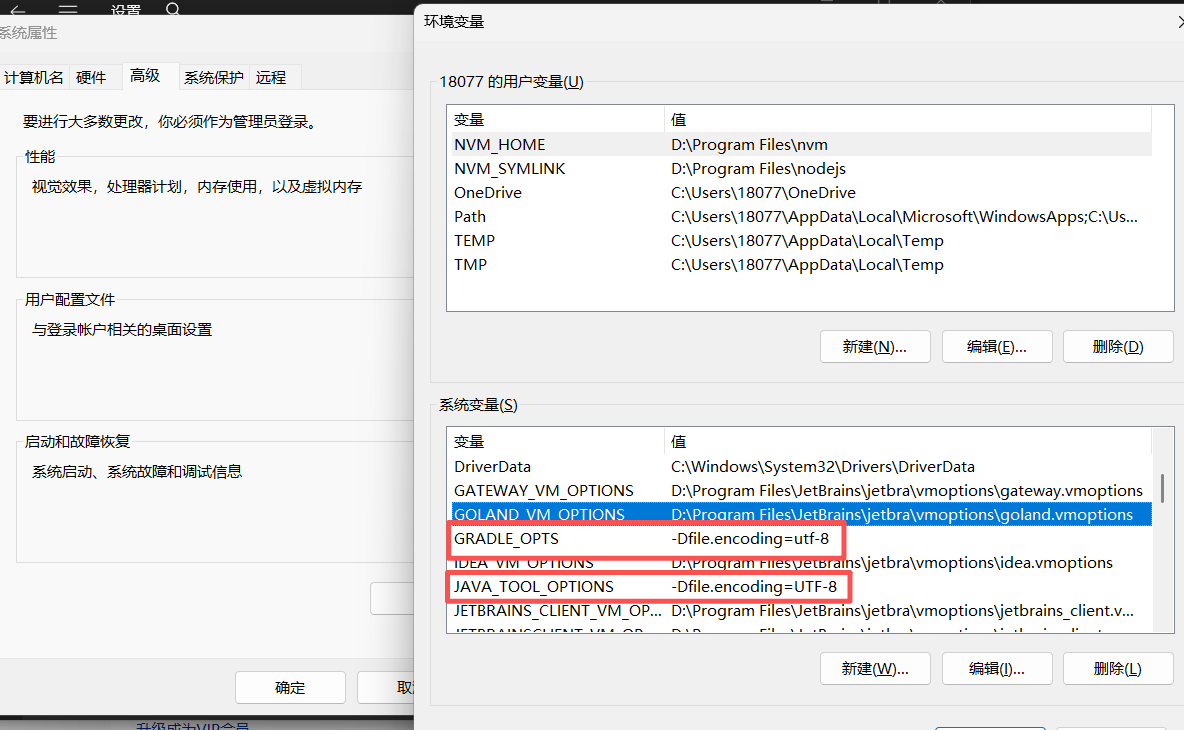Select the GRADLE_OPTS system variable
Image resolution: width=1184 pixels, height=730 pixels.
click(801, 538)
